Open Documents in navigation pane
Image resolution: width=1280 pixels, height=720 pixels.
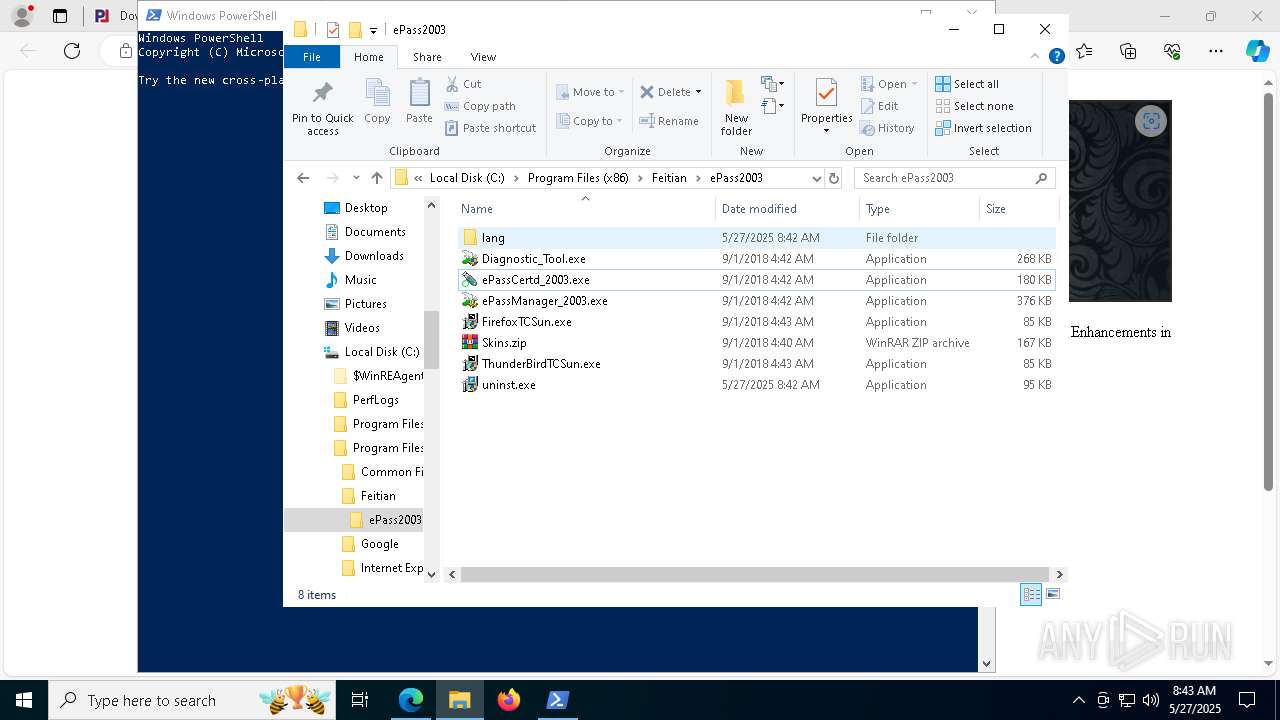(375, 232)
